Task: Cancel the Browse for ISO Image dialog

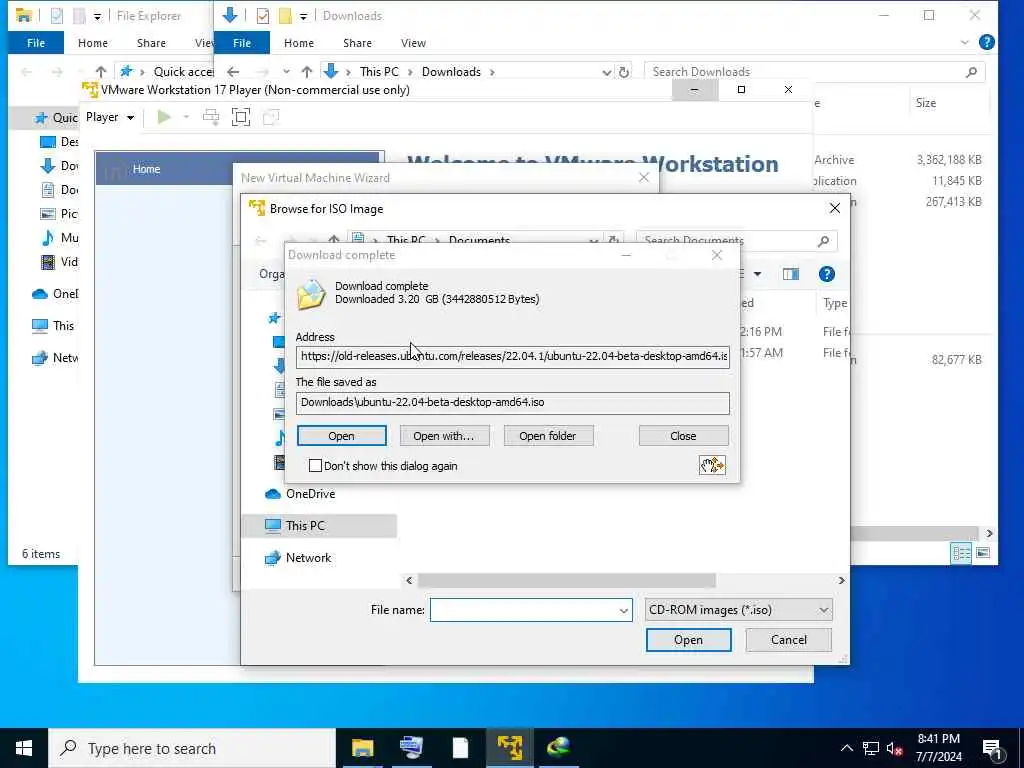Action: coord(788,640)
